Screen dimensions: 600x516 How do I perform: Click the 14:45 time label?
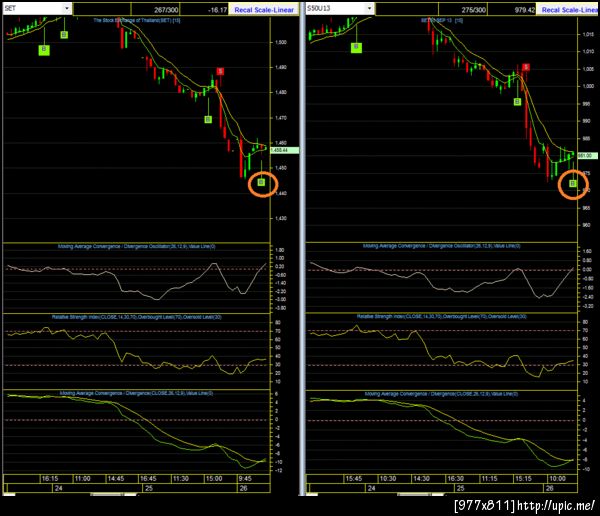tap(116, 478)
